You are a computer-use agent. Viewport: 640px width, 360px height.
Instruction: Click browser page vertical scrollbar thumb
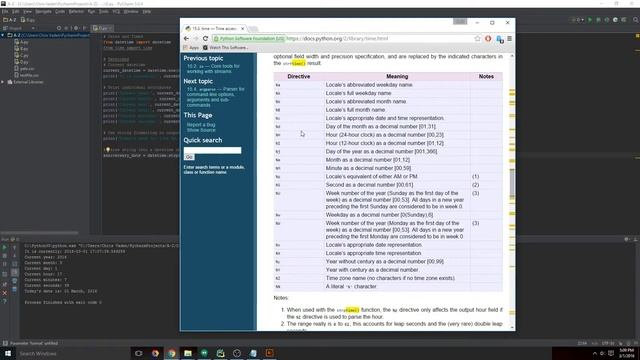point(512,182)
